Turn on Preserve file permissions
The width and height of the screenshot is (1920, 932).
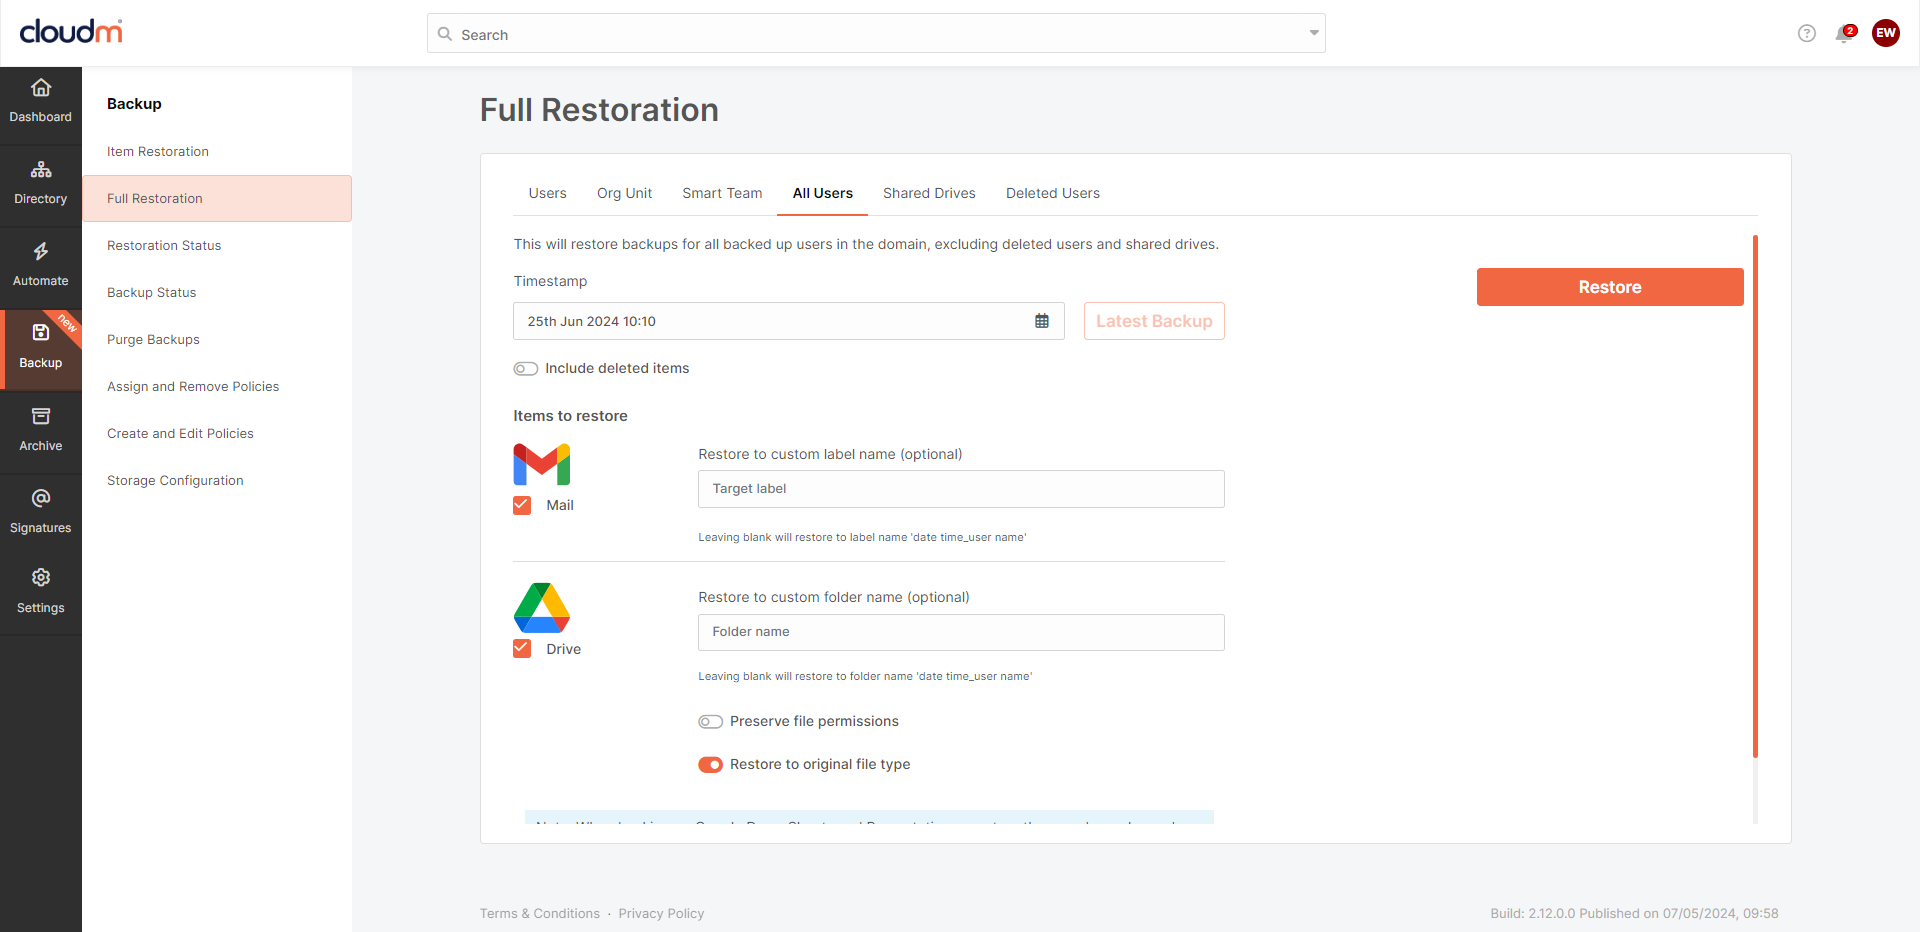(x=710, y=722)
